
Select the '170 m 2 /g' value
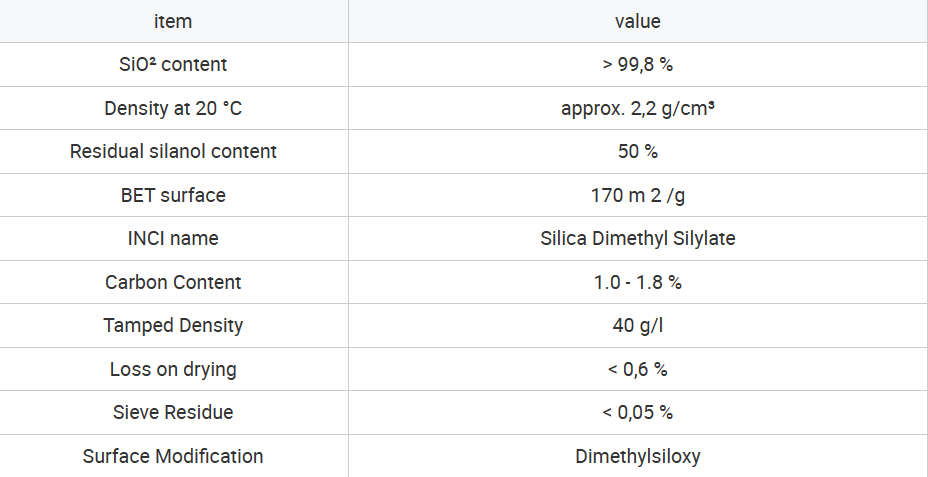click(637, 195)
